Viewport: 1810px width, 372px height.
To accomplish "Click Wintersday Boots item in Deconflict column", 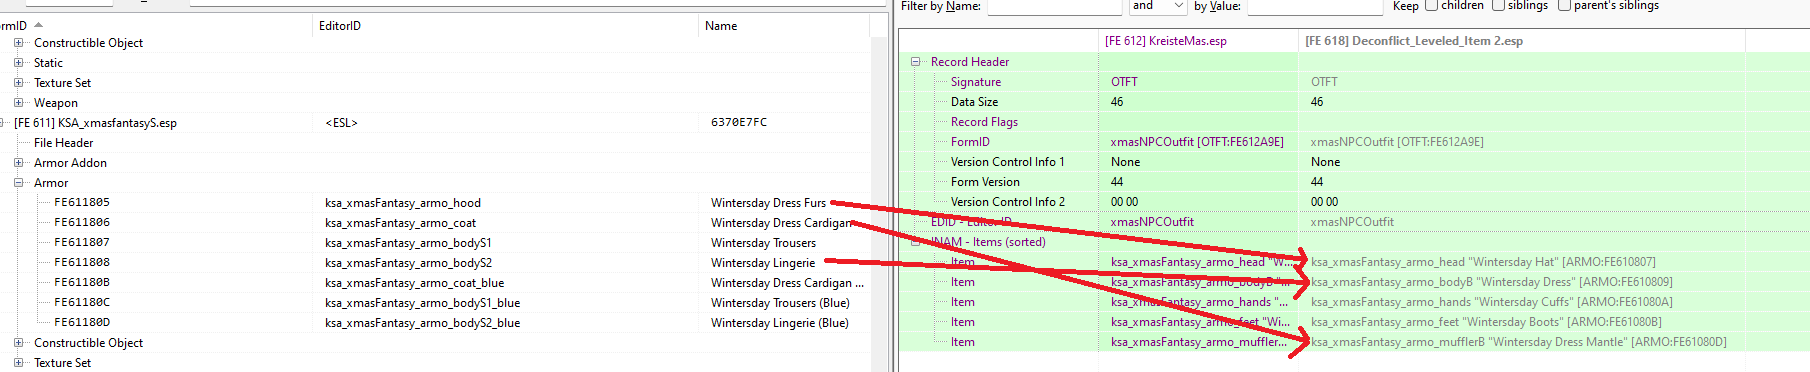I will point(1486,322).
